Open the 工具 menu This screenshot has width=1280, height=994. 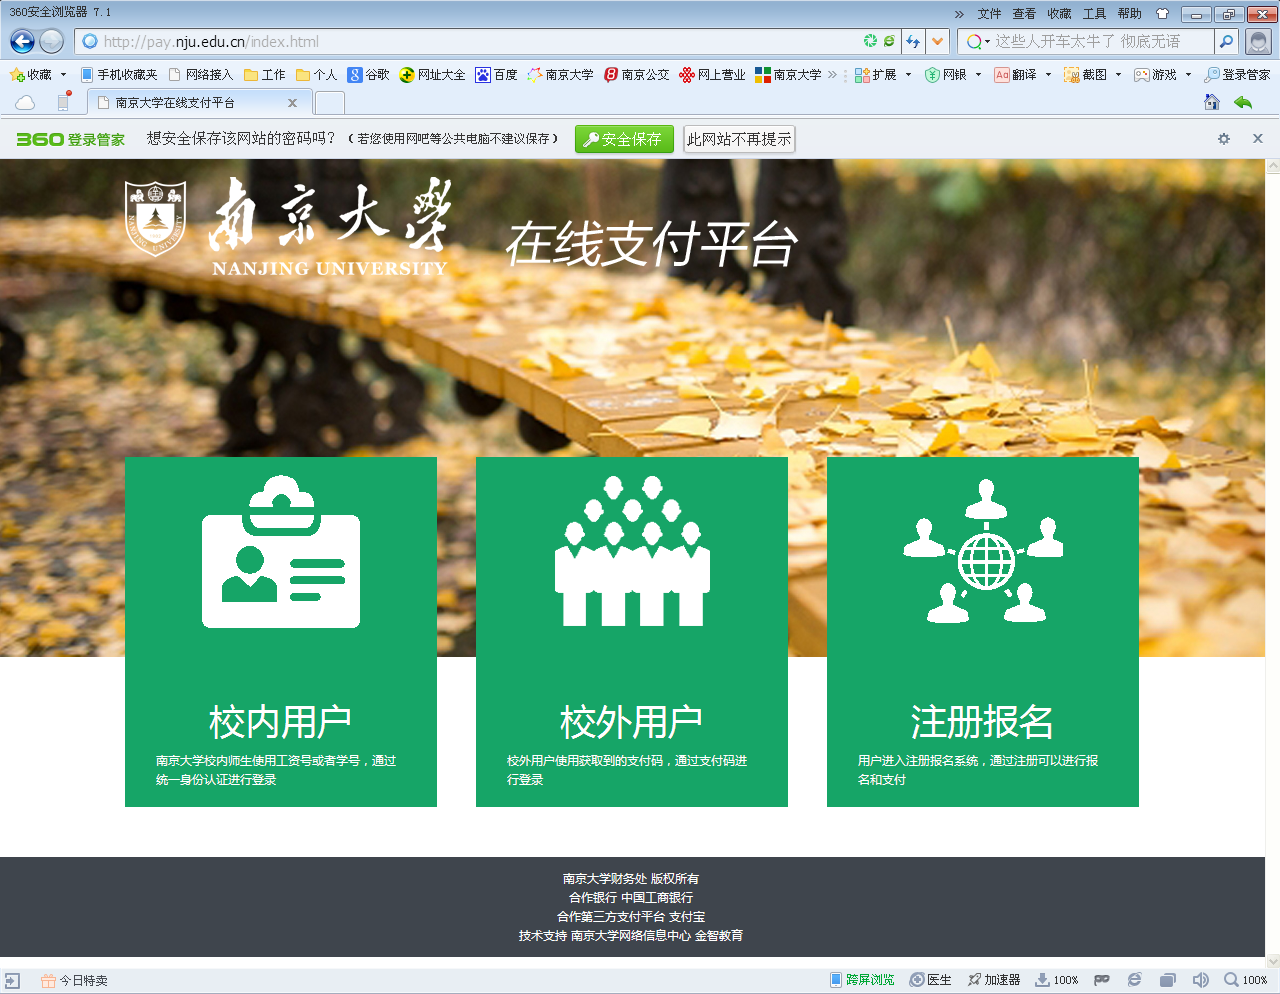coord(1094,14)
